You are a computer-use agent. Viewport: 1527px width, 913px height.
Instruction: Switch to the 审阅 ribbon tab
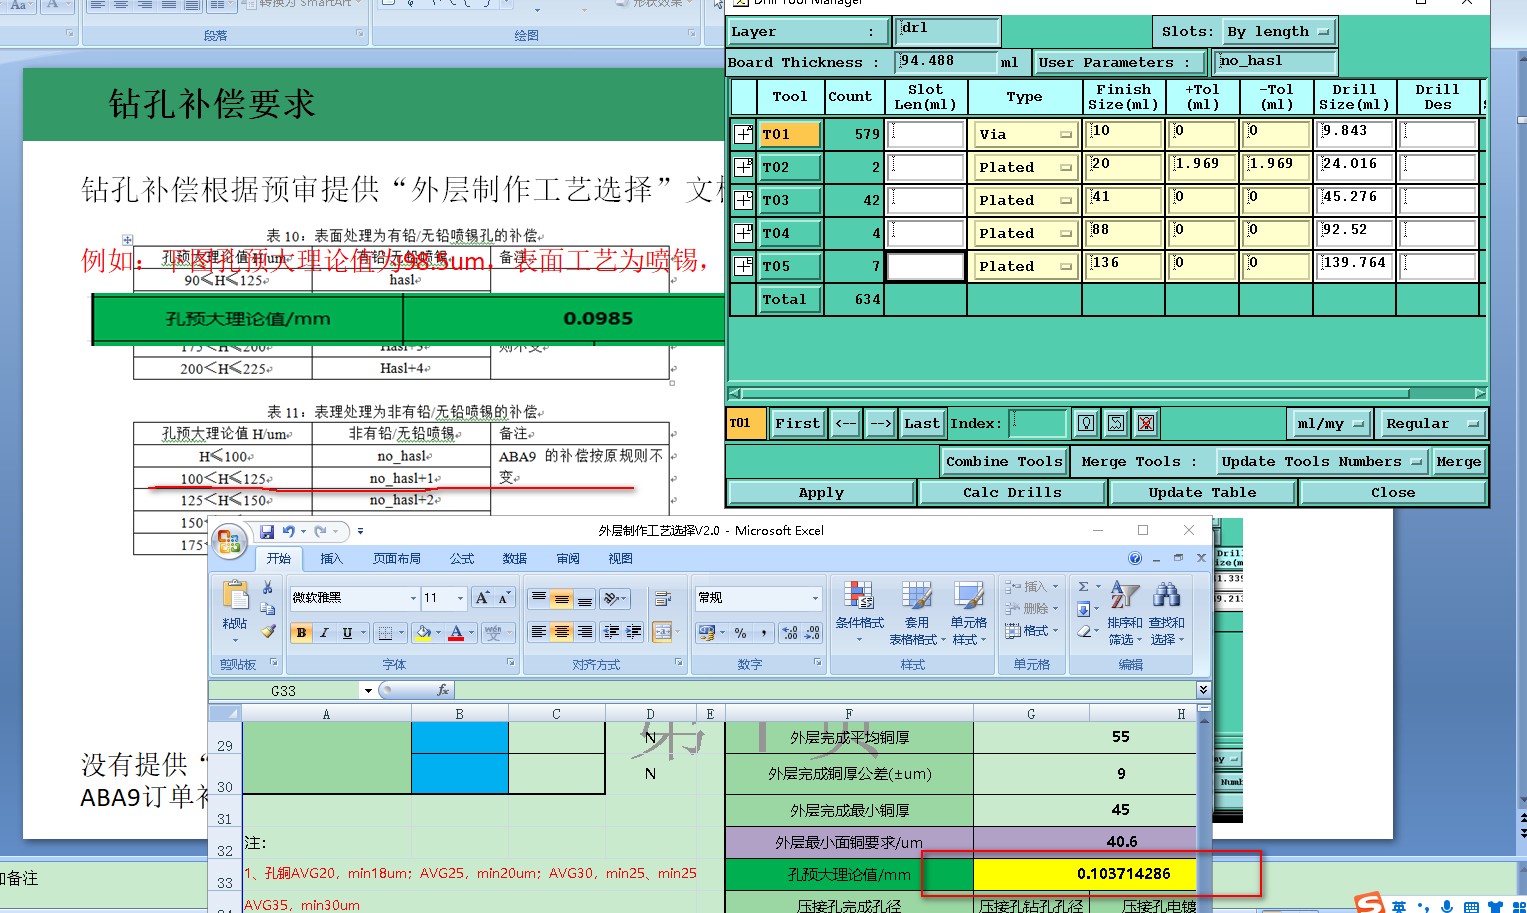(568, 559)
